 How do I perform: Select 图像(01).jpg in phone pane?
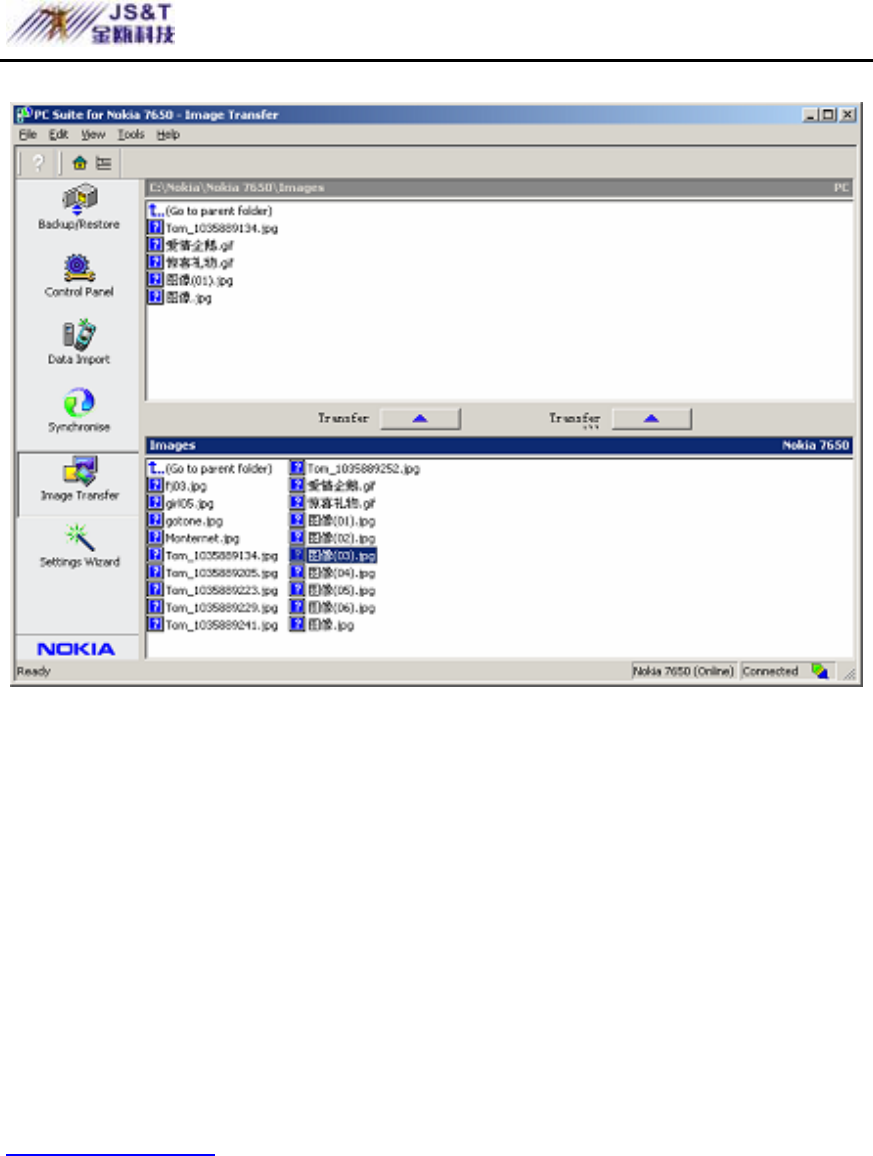tap(333, 521)
